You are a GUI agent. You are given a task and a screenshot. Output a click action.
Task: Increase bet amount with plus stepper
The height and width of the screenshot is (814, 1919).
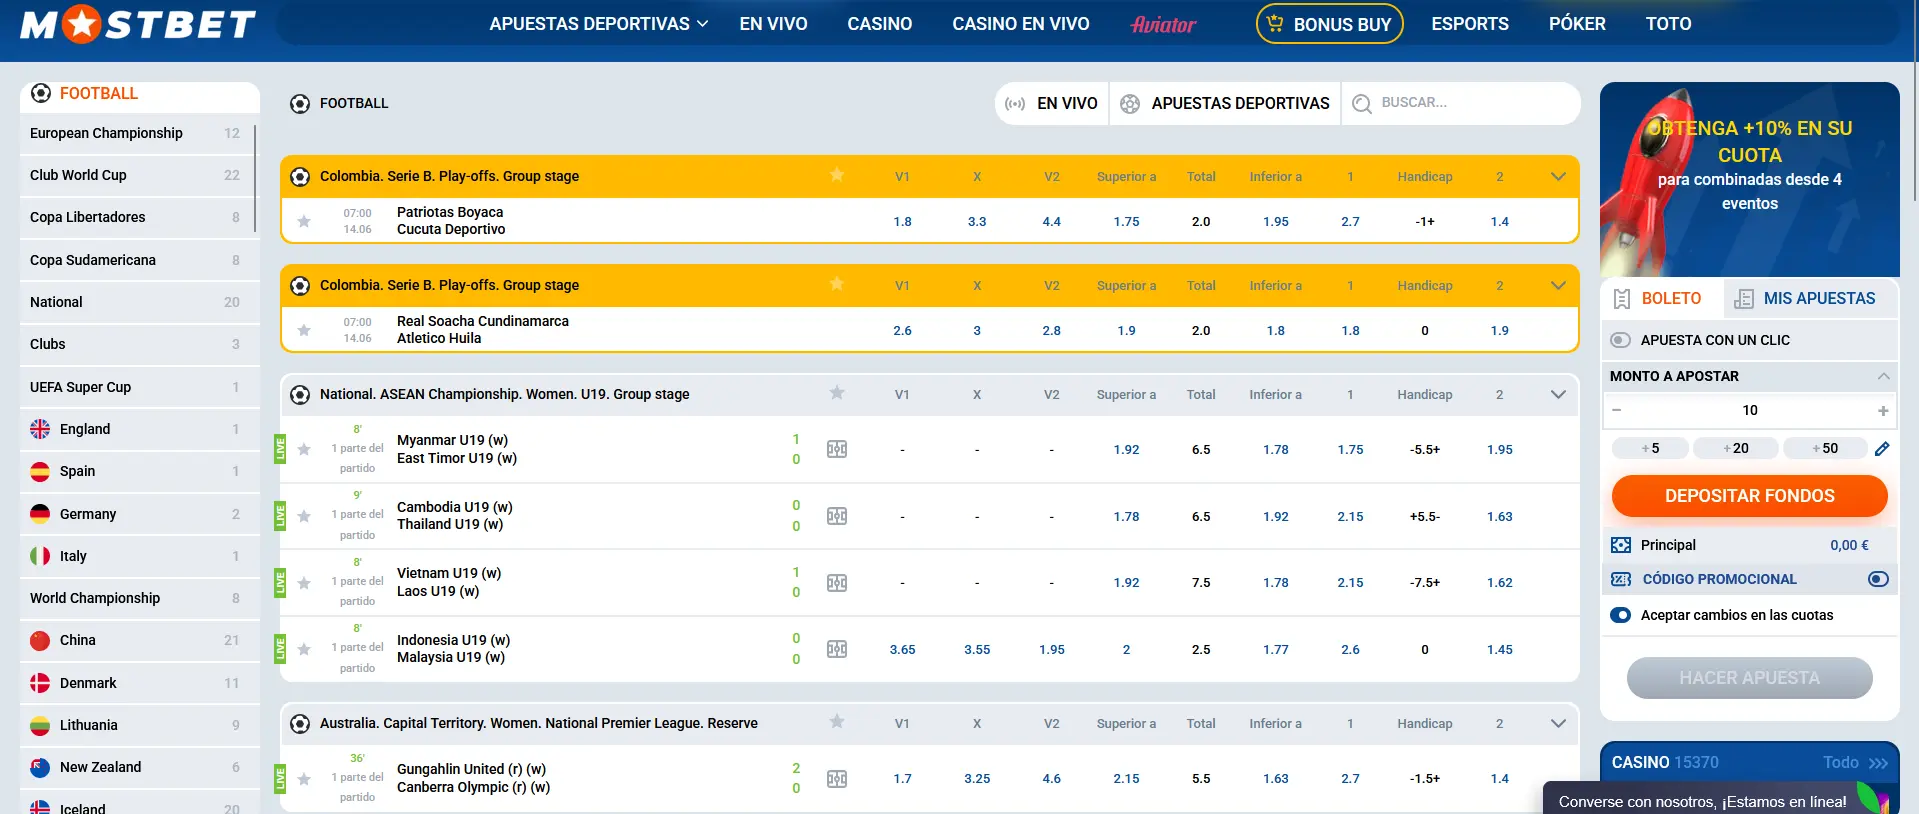point(1883,411)
